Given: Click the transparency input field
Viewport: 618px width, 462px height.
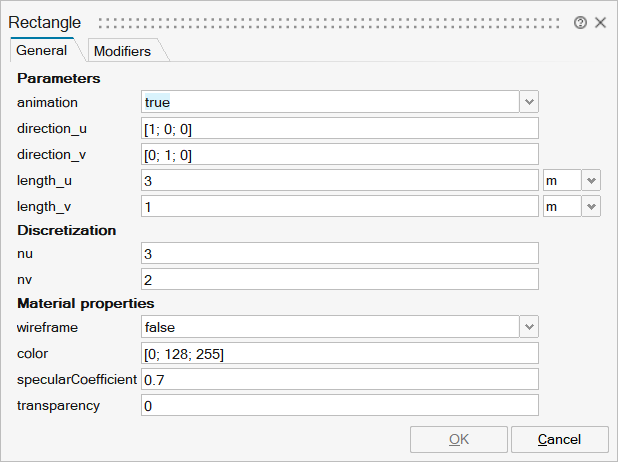Looking at the screenshot, I should click(x=340, y=405).
